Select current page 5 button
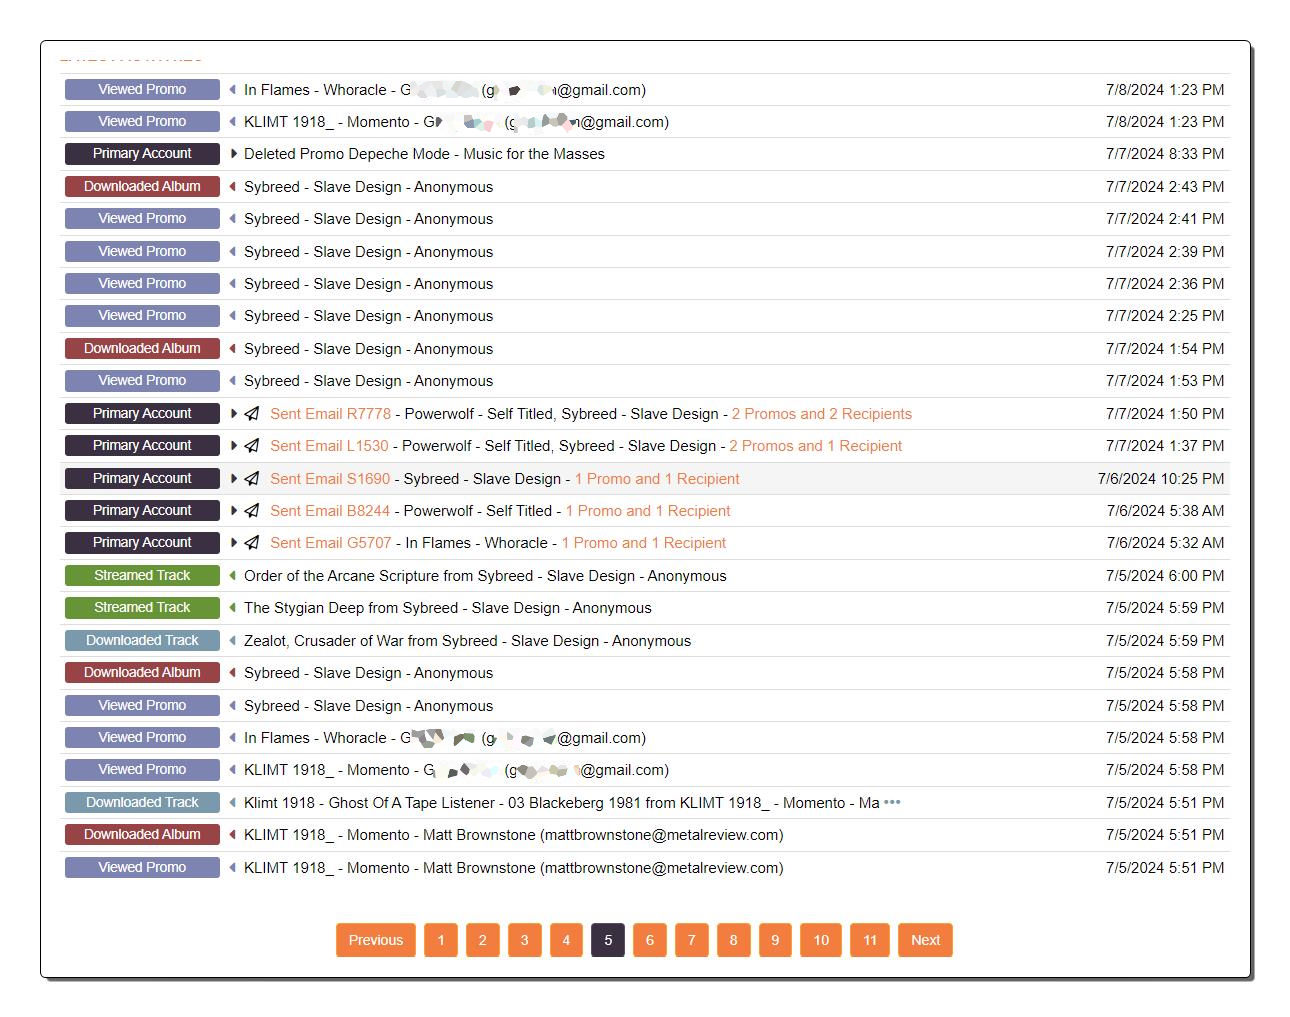This screenshot has width=1290, height=1017. click(608, 940)
